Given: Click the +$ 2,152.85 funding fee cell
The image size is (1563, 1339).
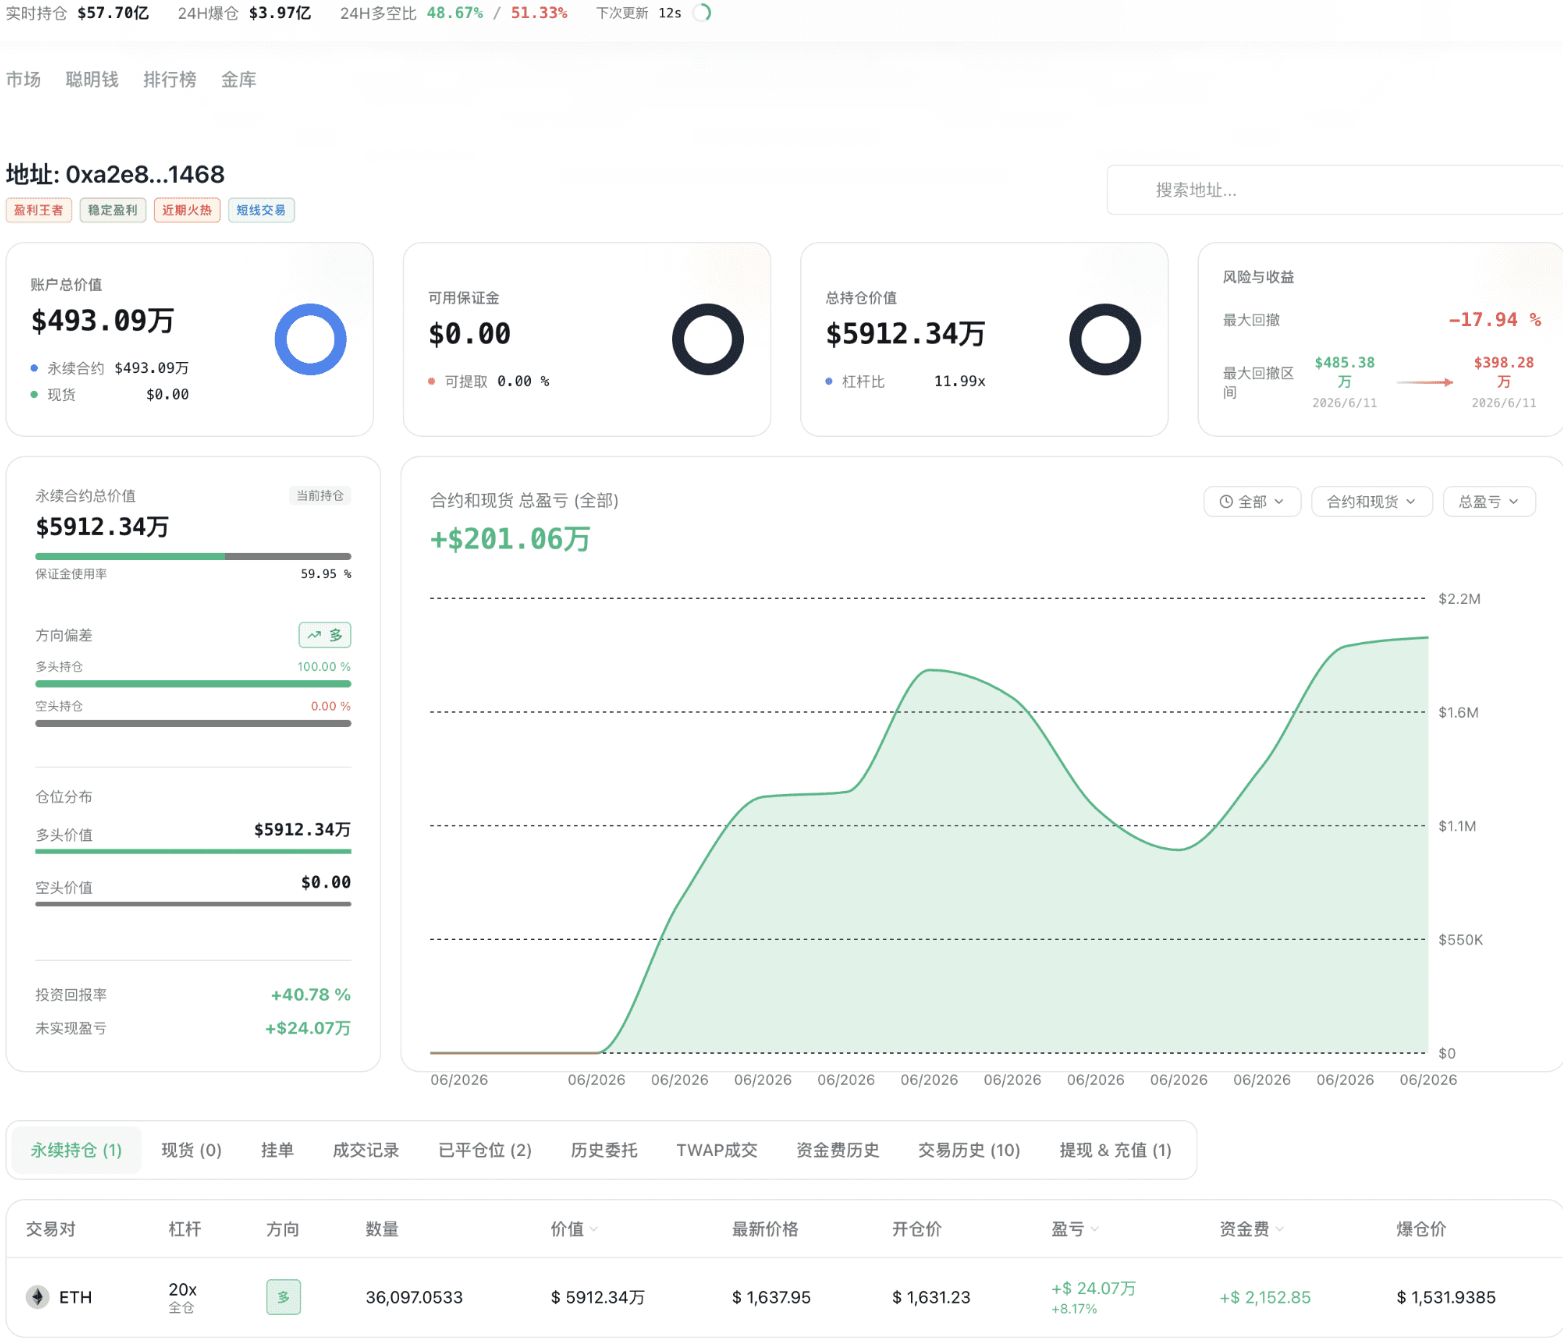Looking at the screenshot, I should [1265, 1297].
